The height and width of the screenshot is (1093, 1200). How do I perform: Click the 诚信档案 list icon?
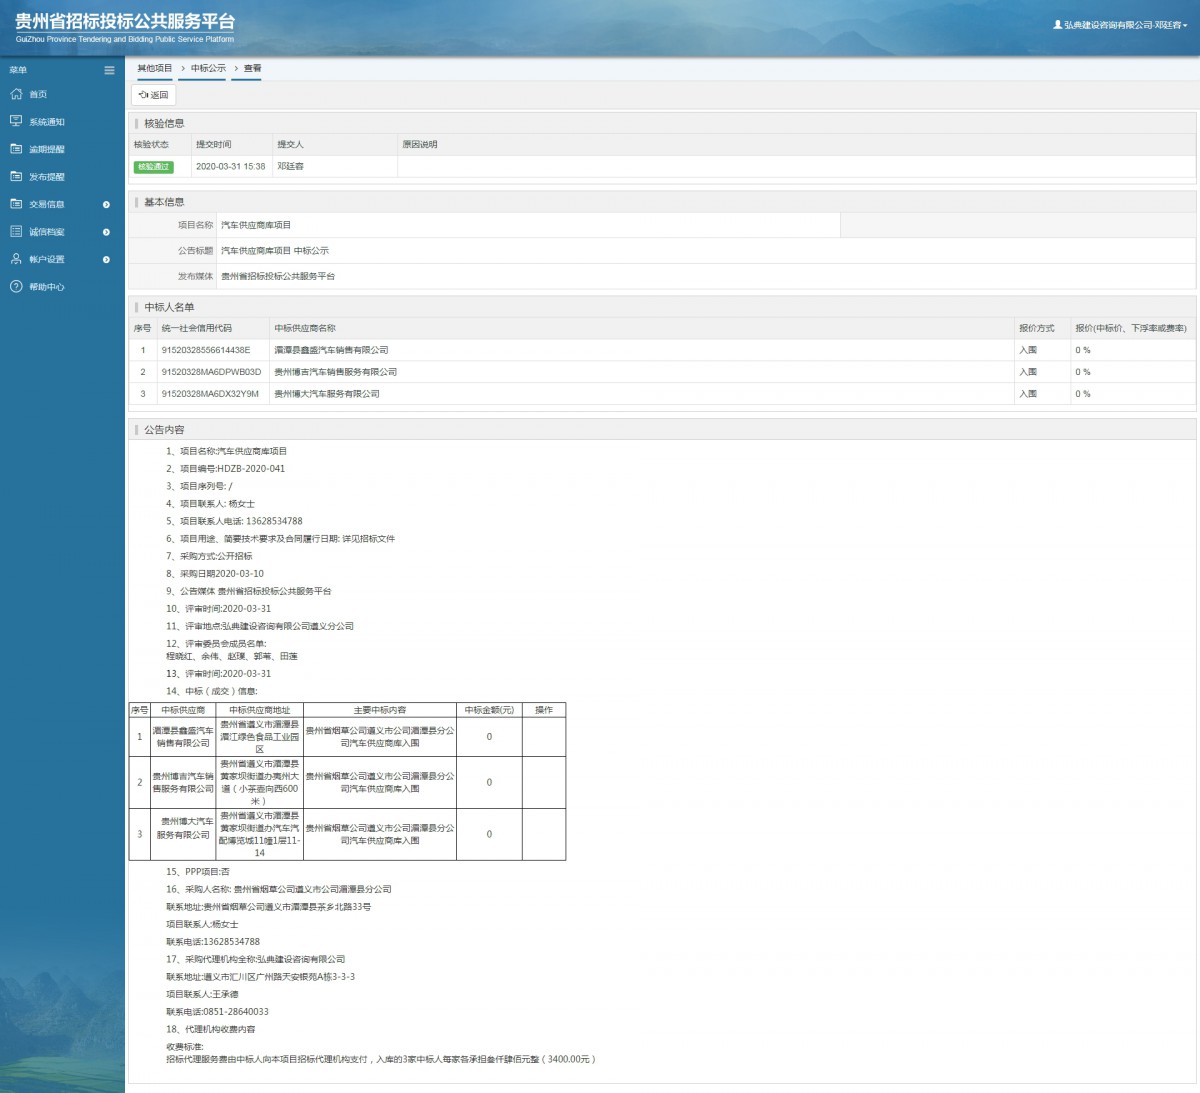pyautogui.click(x=16, y=231)
